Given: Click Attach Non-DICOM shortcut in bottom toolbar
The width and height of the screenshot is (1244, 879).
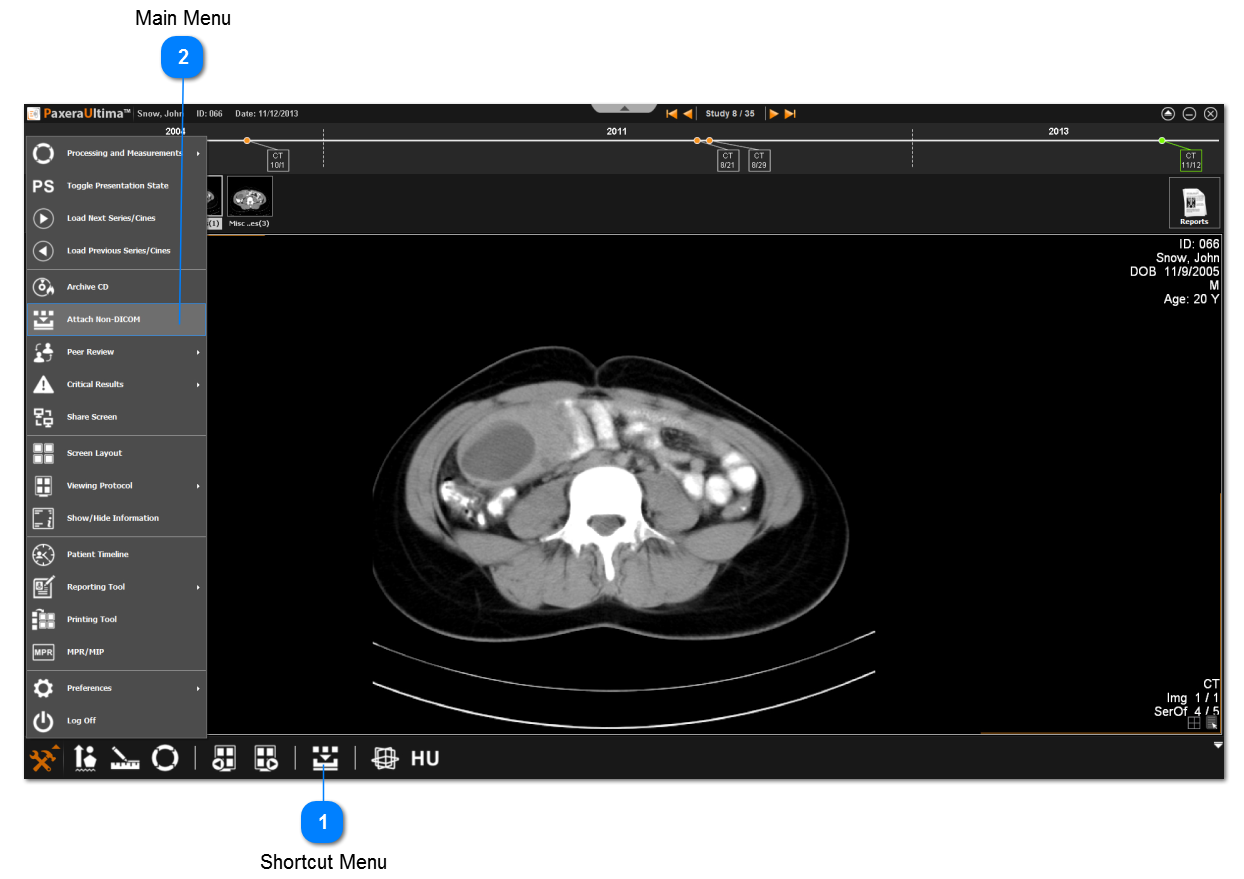Looking at the screenshot, I should point(324,759).
